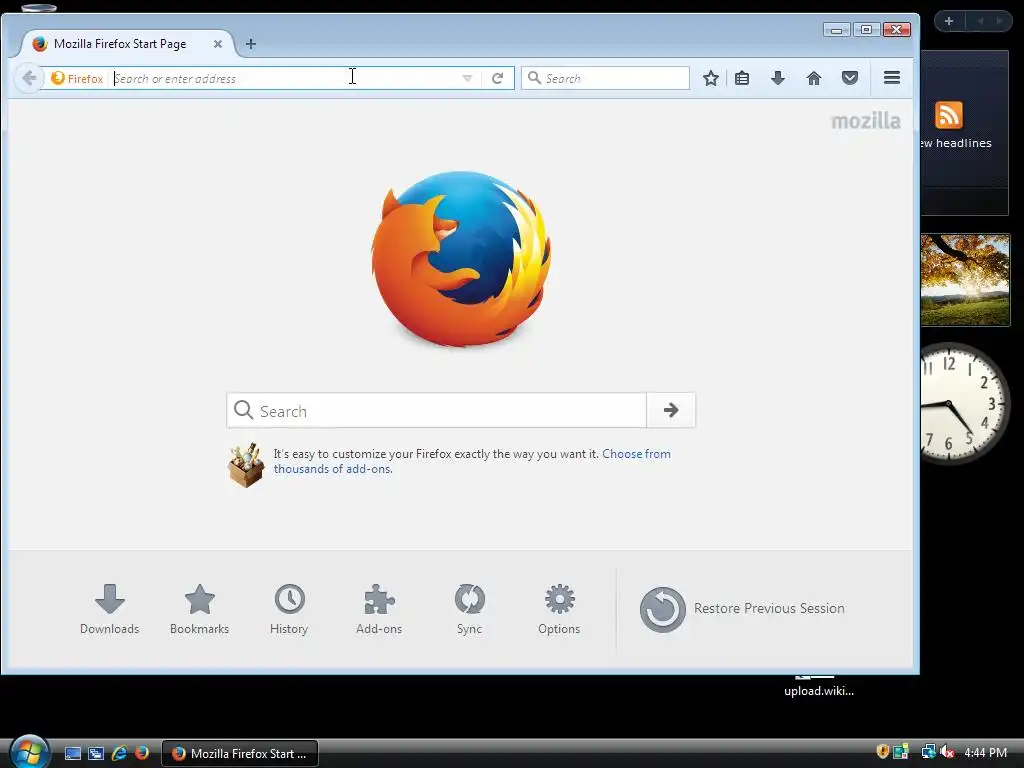The width and height of the screenshot is (1024, 768).
Task: Add gadget with sidebar plus button
Action: pos(949,21)
